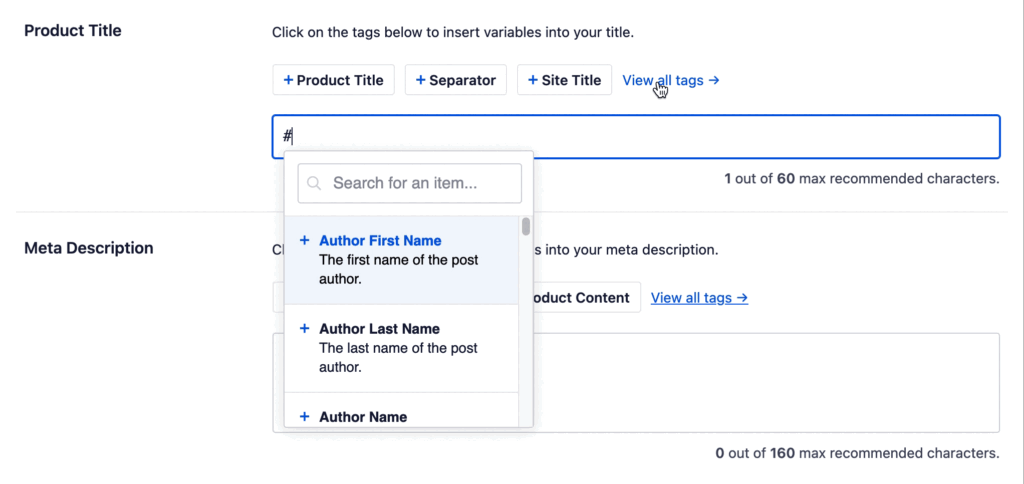Click plus icon beside Author Last Name

[x=304, y=328]
